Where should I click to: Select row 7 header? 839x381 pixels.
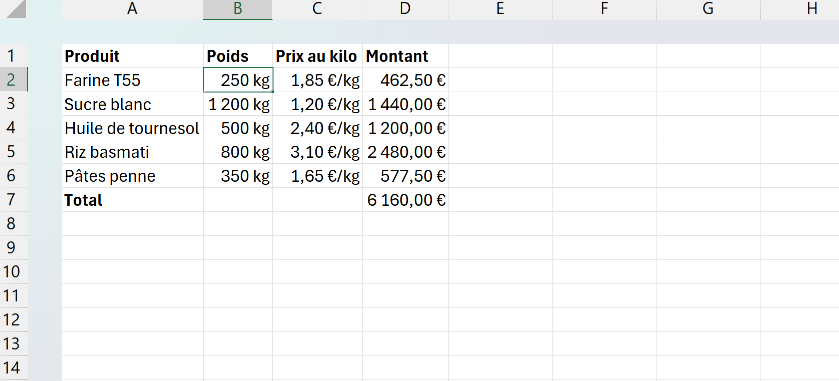(13, 200)
